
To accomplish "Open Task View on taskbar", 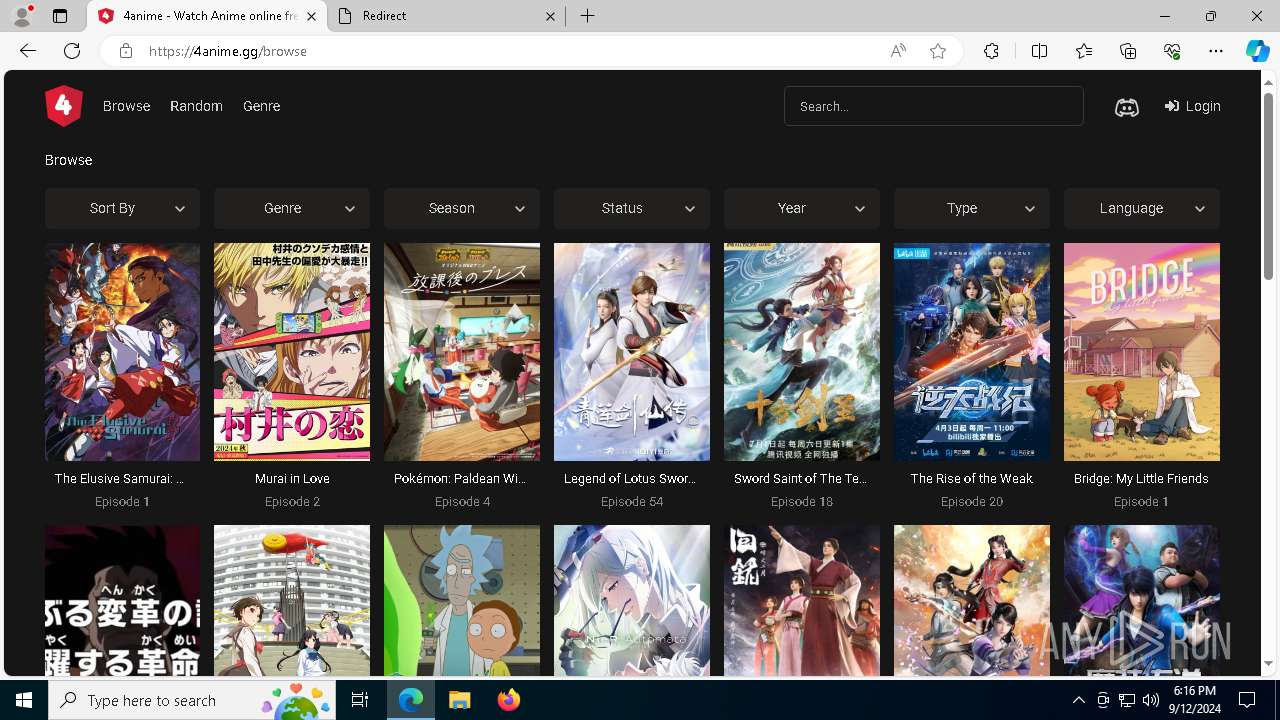I will point(360,700).
